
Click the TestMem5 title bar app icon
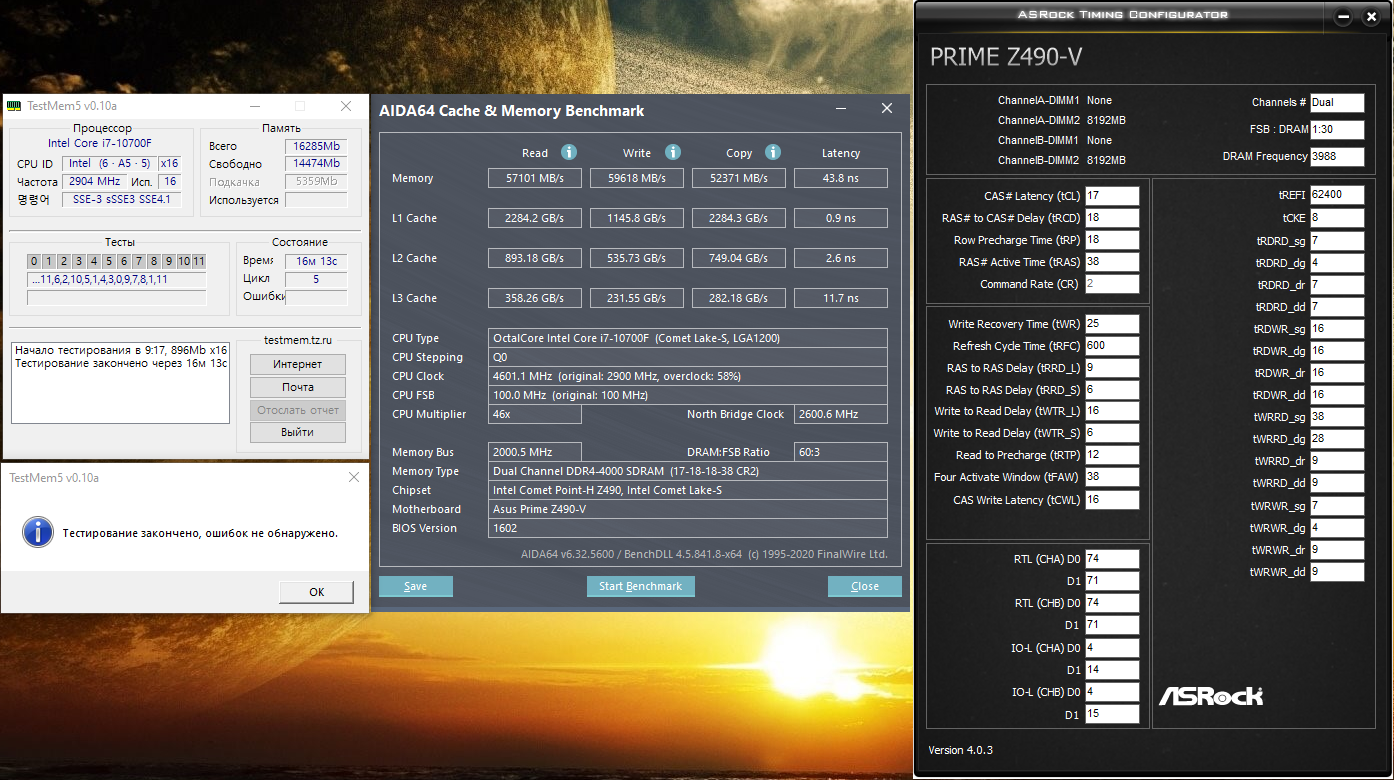coord(14,106)
